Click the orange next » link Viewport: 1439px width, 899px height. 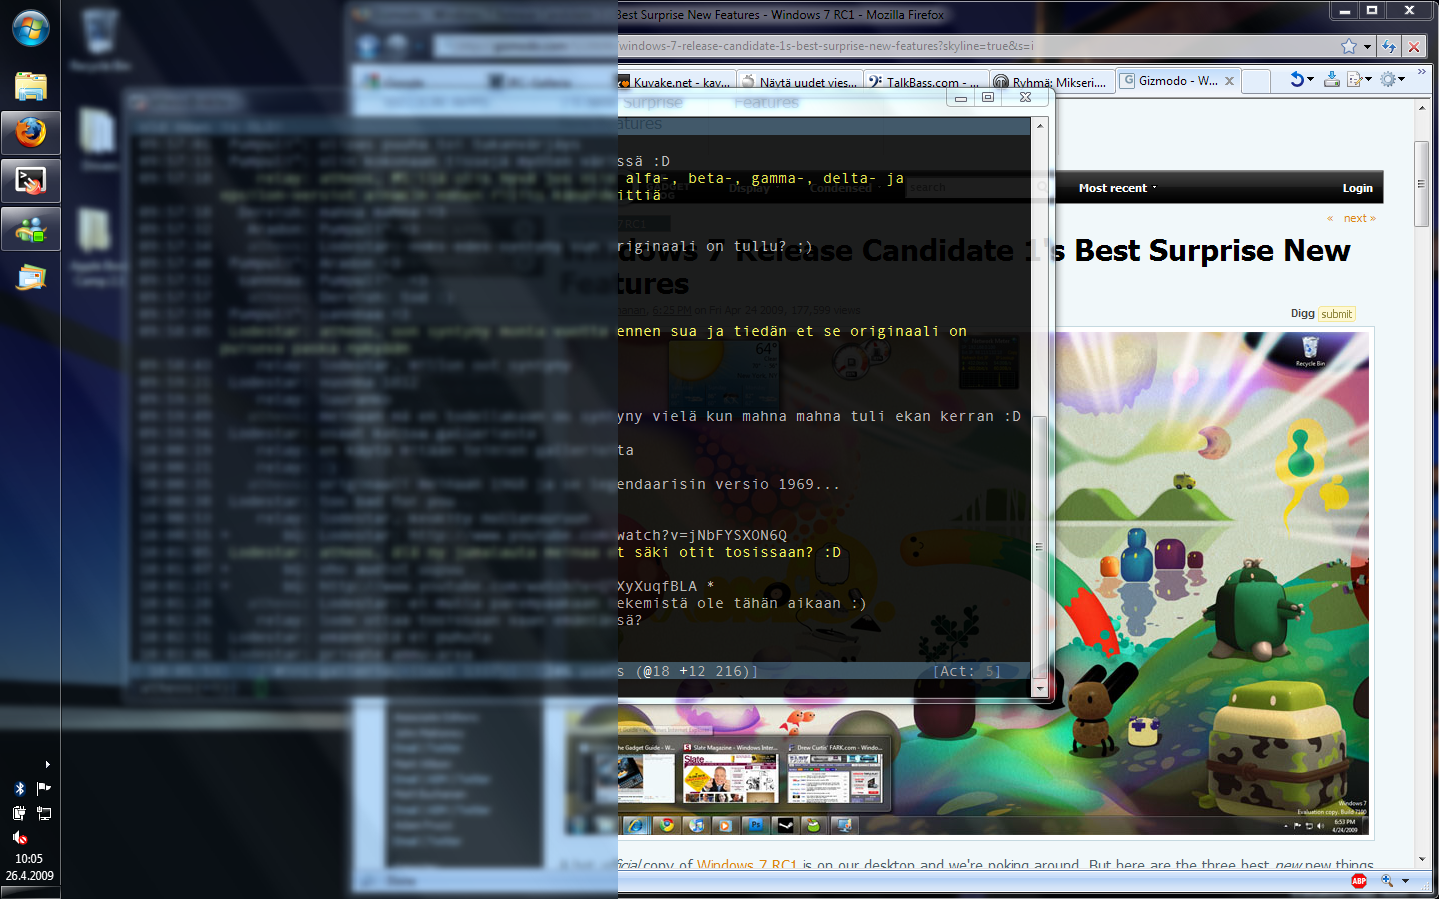pyautogui.click(x=1359, y=218)
